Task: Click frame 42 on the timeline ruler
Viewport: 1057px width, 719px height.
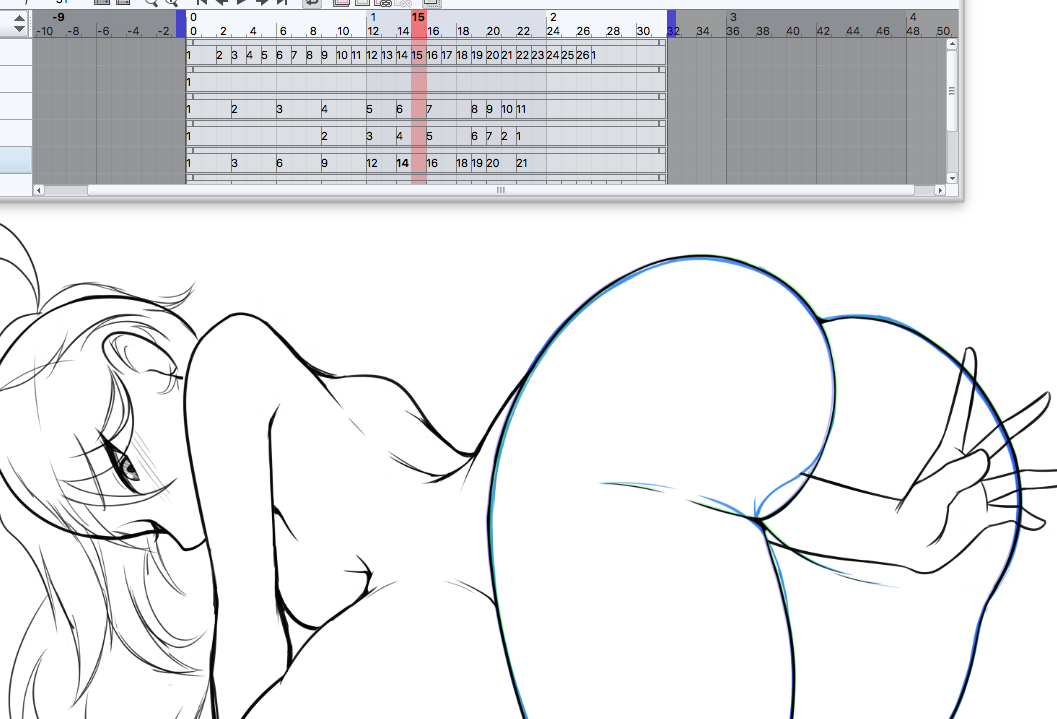Action: pos(823,31)
